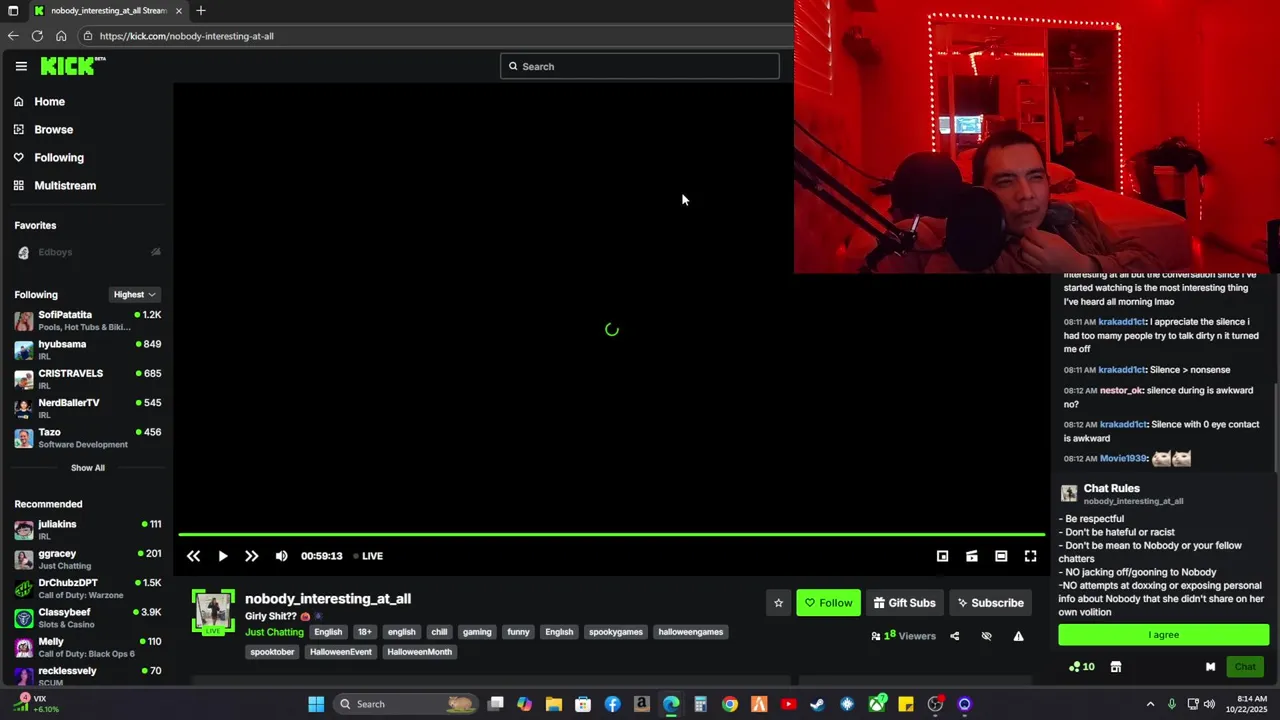This screenshot has height=720, width=1280.
Task: View channel points balance 10
Action: [x=1082, y=667]
